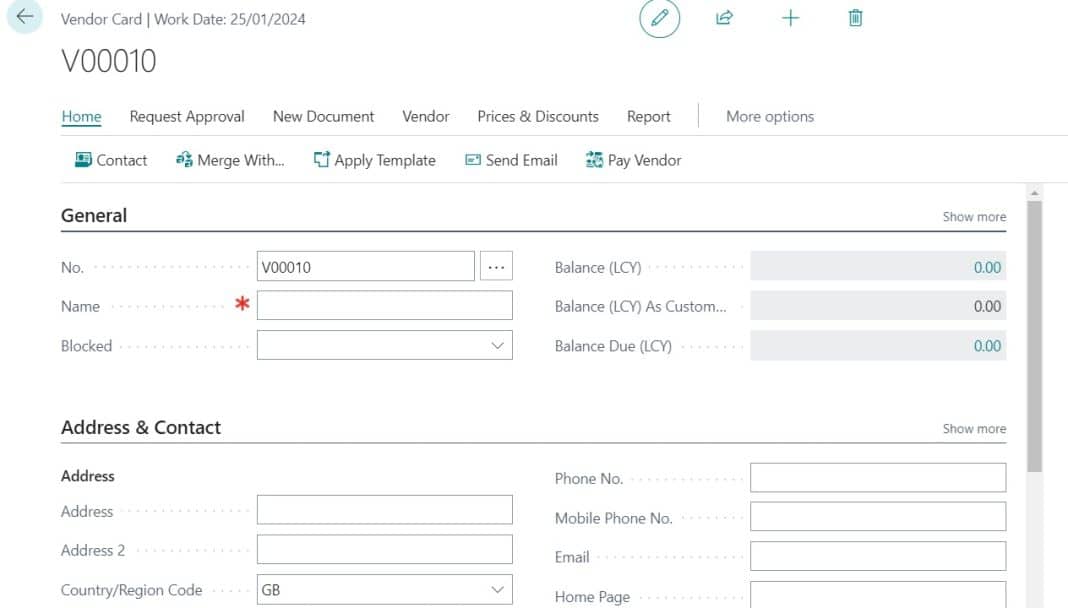This screenshot has width=1068, height=608.
Task: Select the Apply Template icon
Action: (x=320, y=160)
